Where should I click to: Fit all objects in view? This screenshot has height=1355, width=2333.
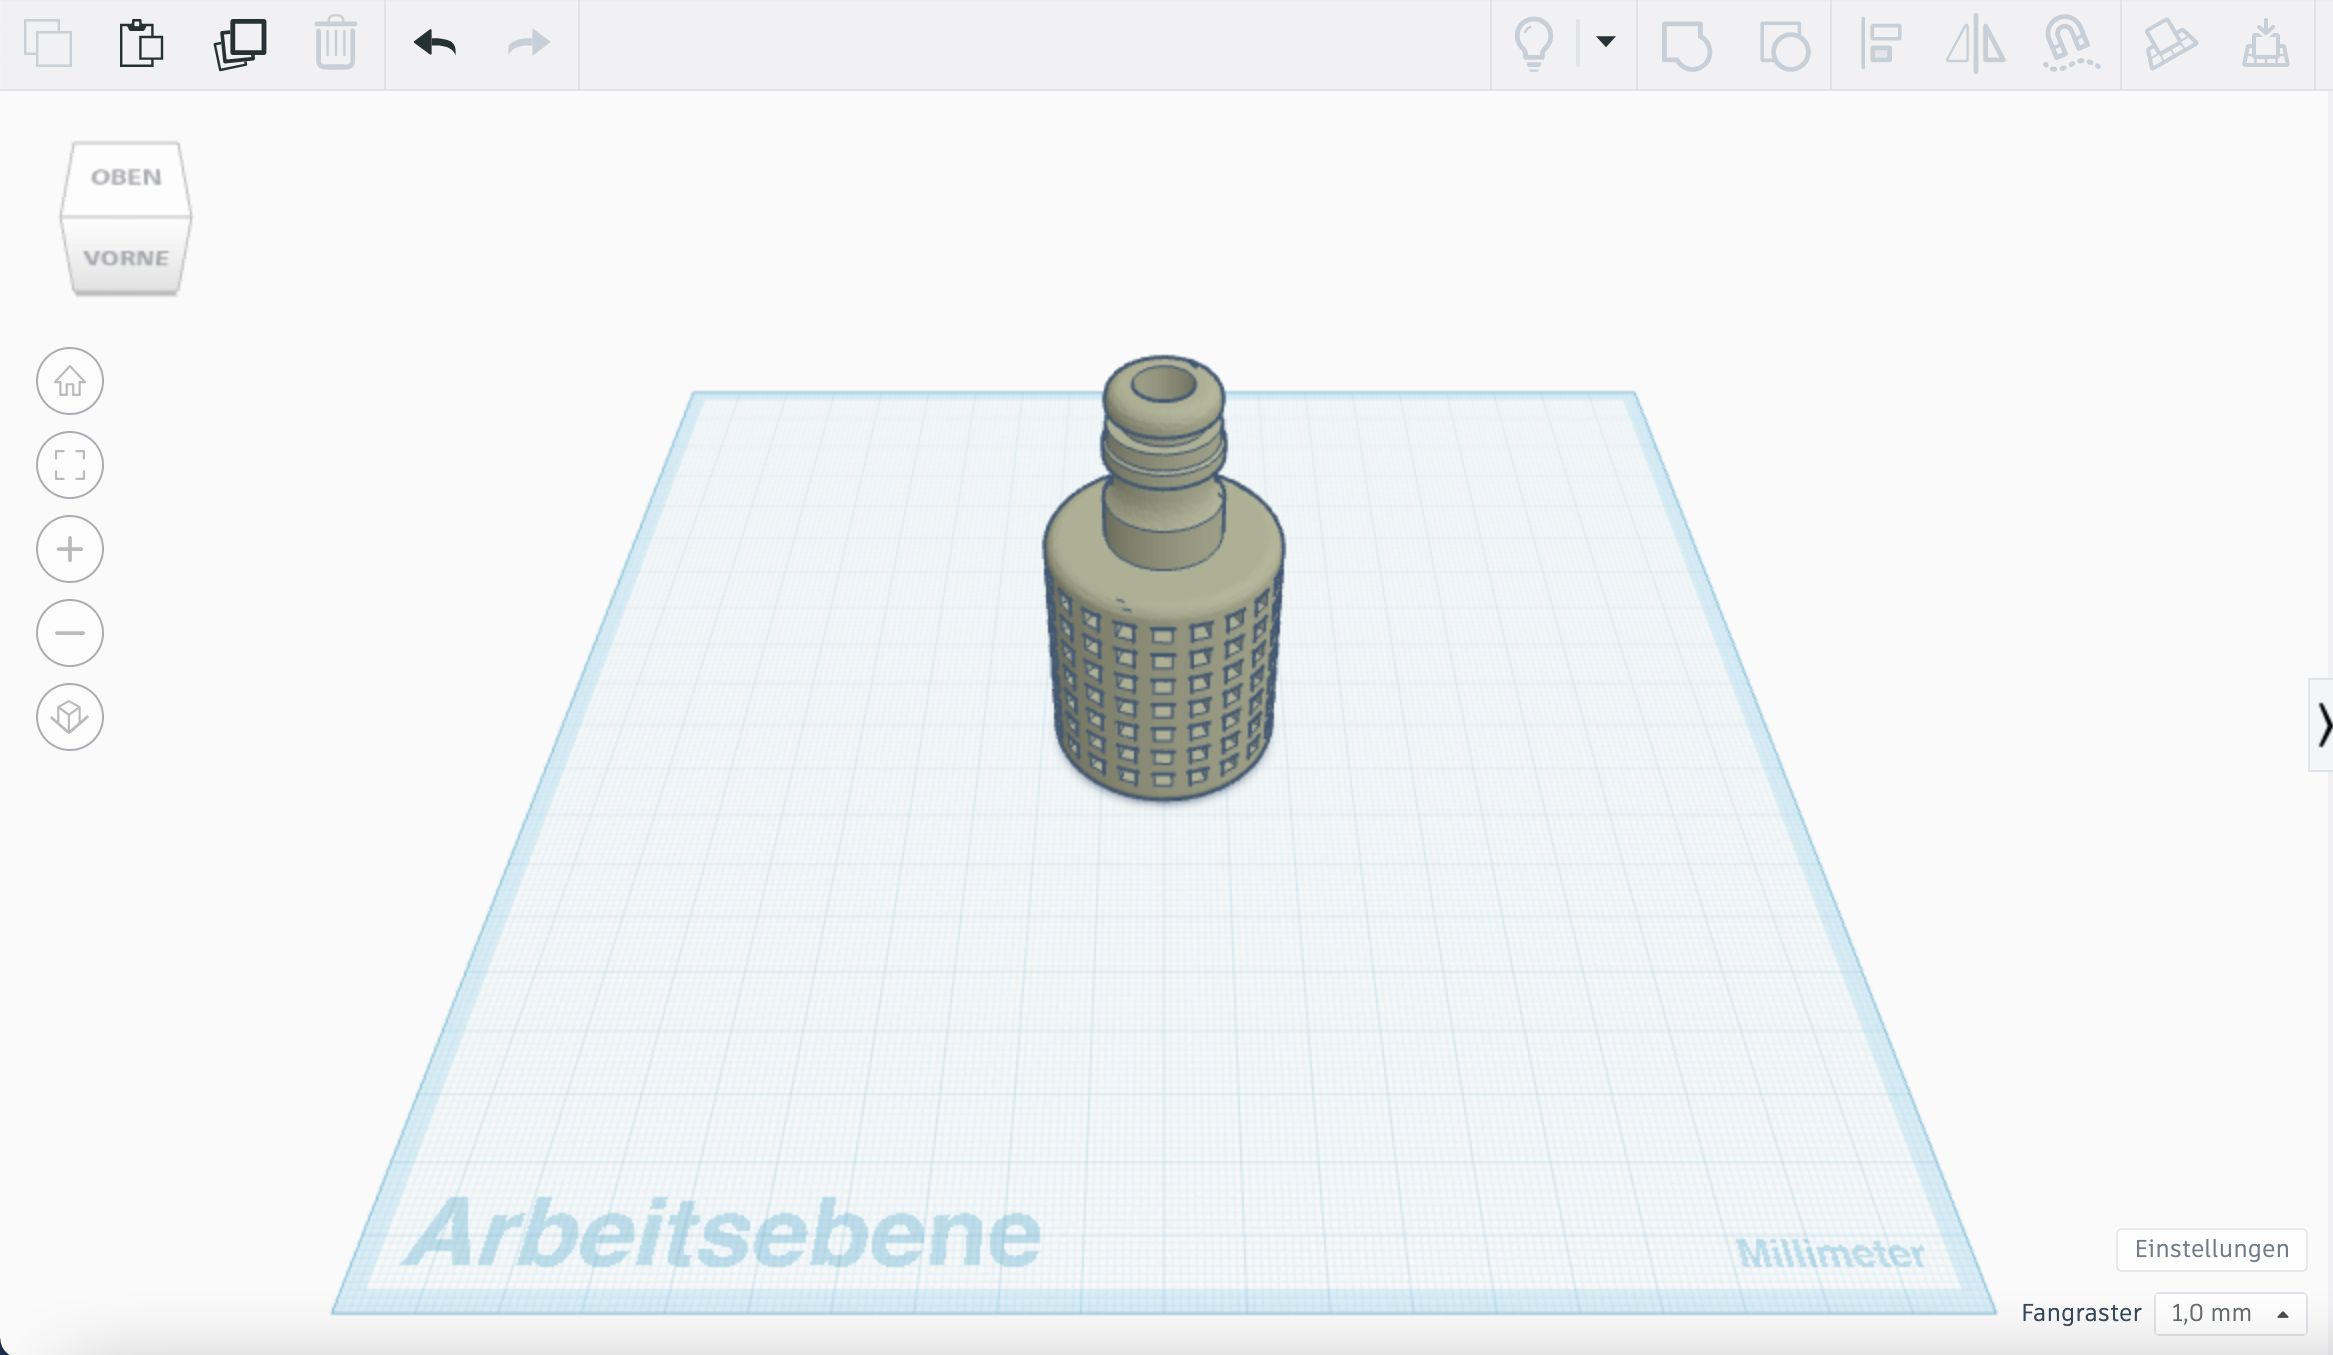pyautogui.click(x=70, y=465)
